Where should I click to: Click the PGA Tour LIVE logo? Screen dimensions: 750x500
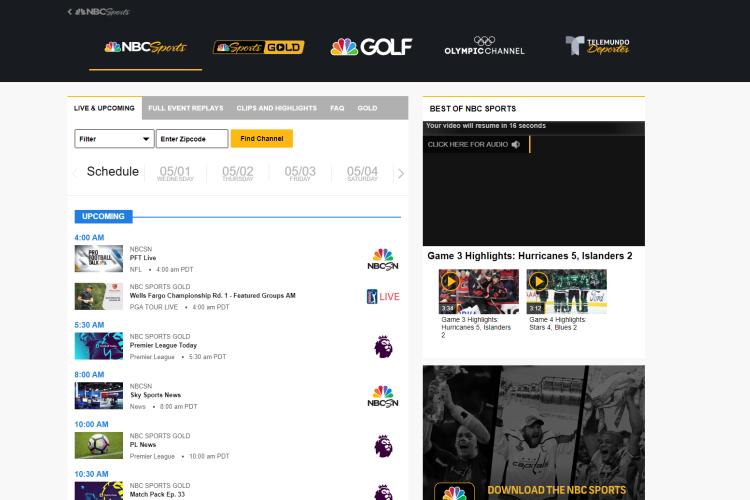click(x=383, y=297)
